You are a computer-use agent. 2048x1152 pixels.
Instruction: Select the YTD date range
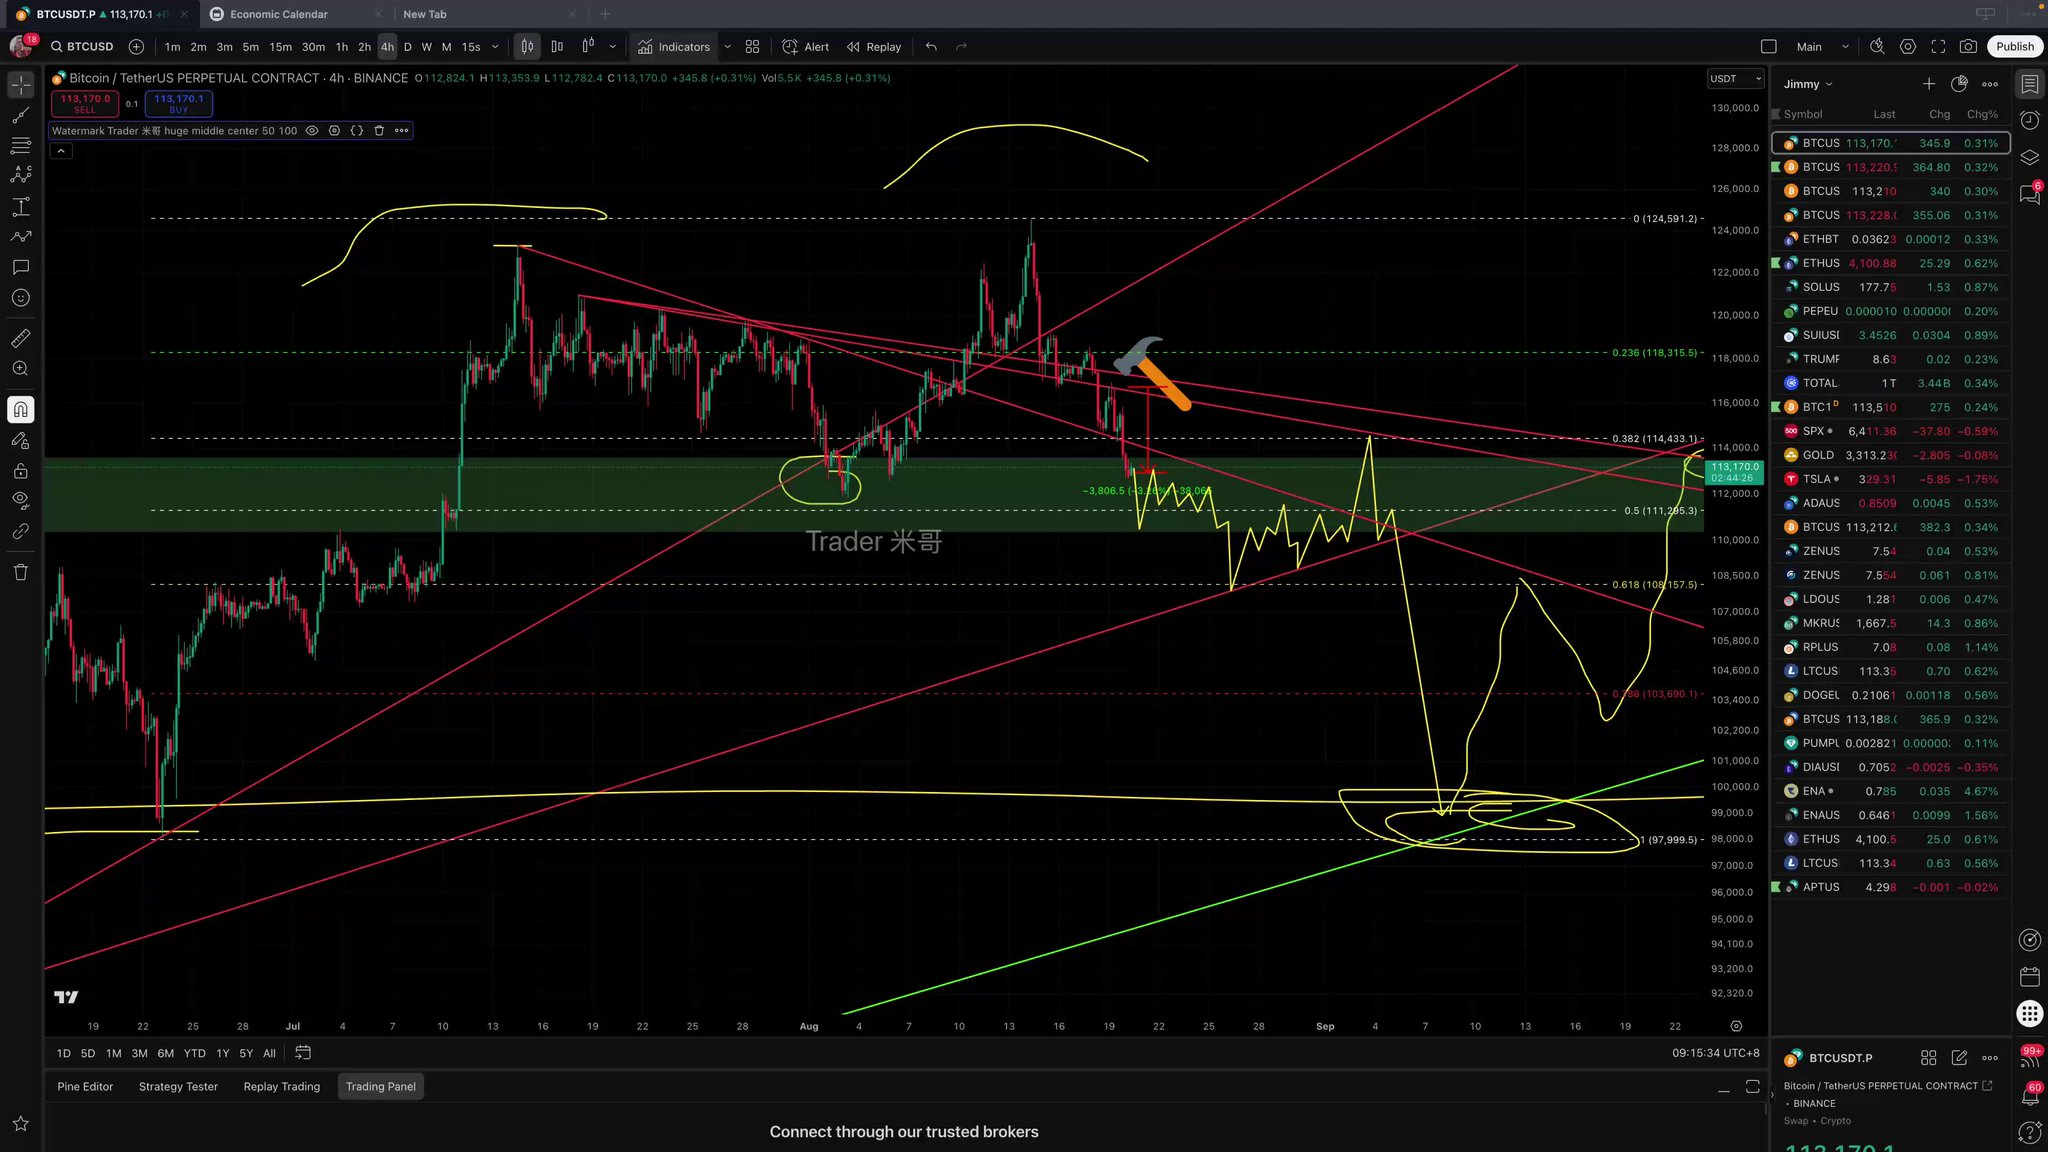[x=195, y=1053]
